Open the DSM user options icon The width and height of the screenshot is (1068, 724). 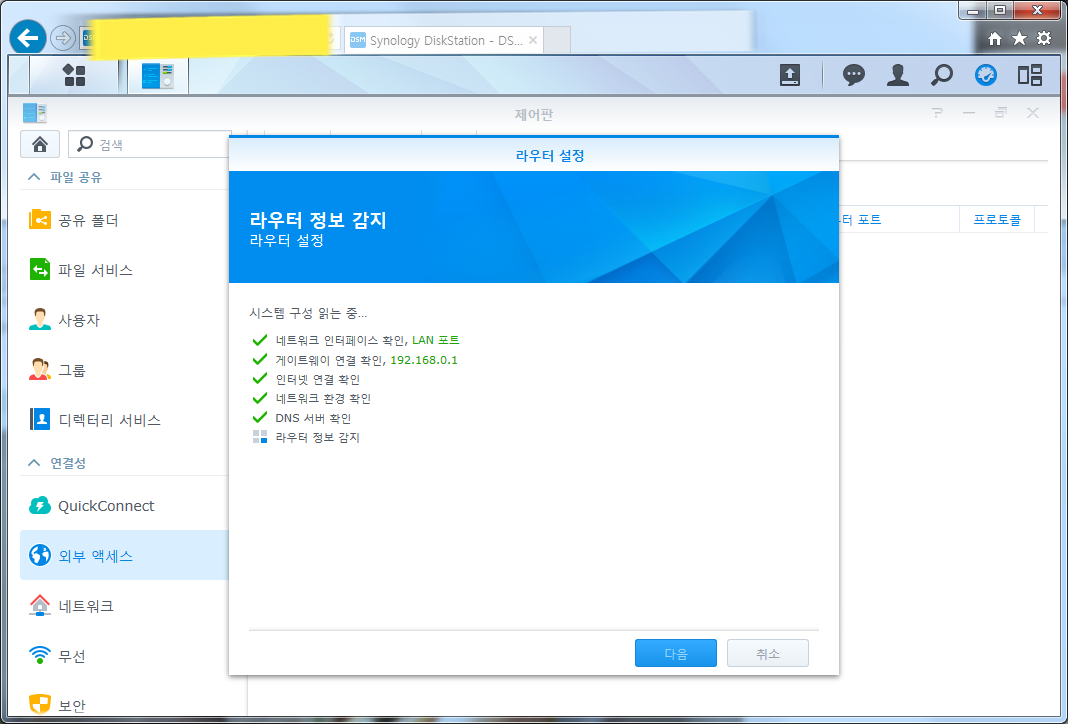coord(897,75)
